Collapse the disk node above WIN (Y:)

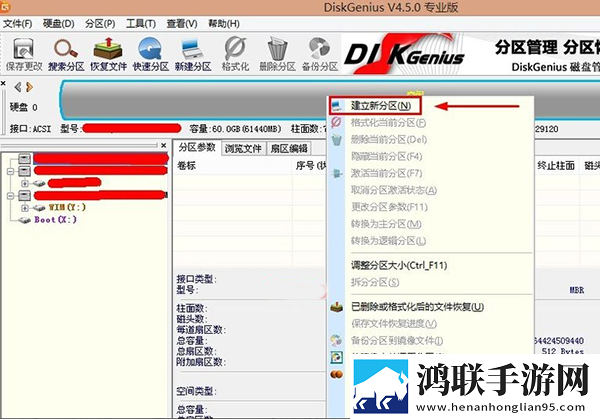[11, 196]
